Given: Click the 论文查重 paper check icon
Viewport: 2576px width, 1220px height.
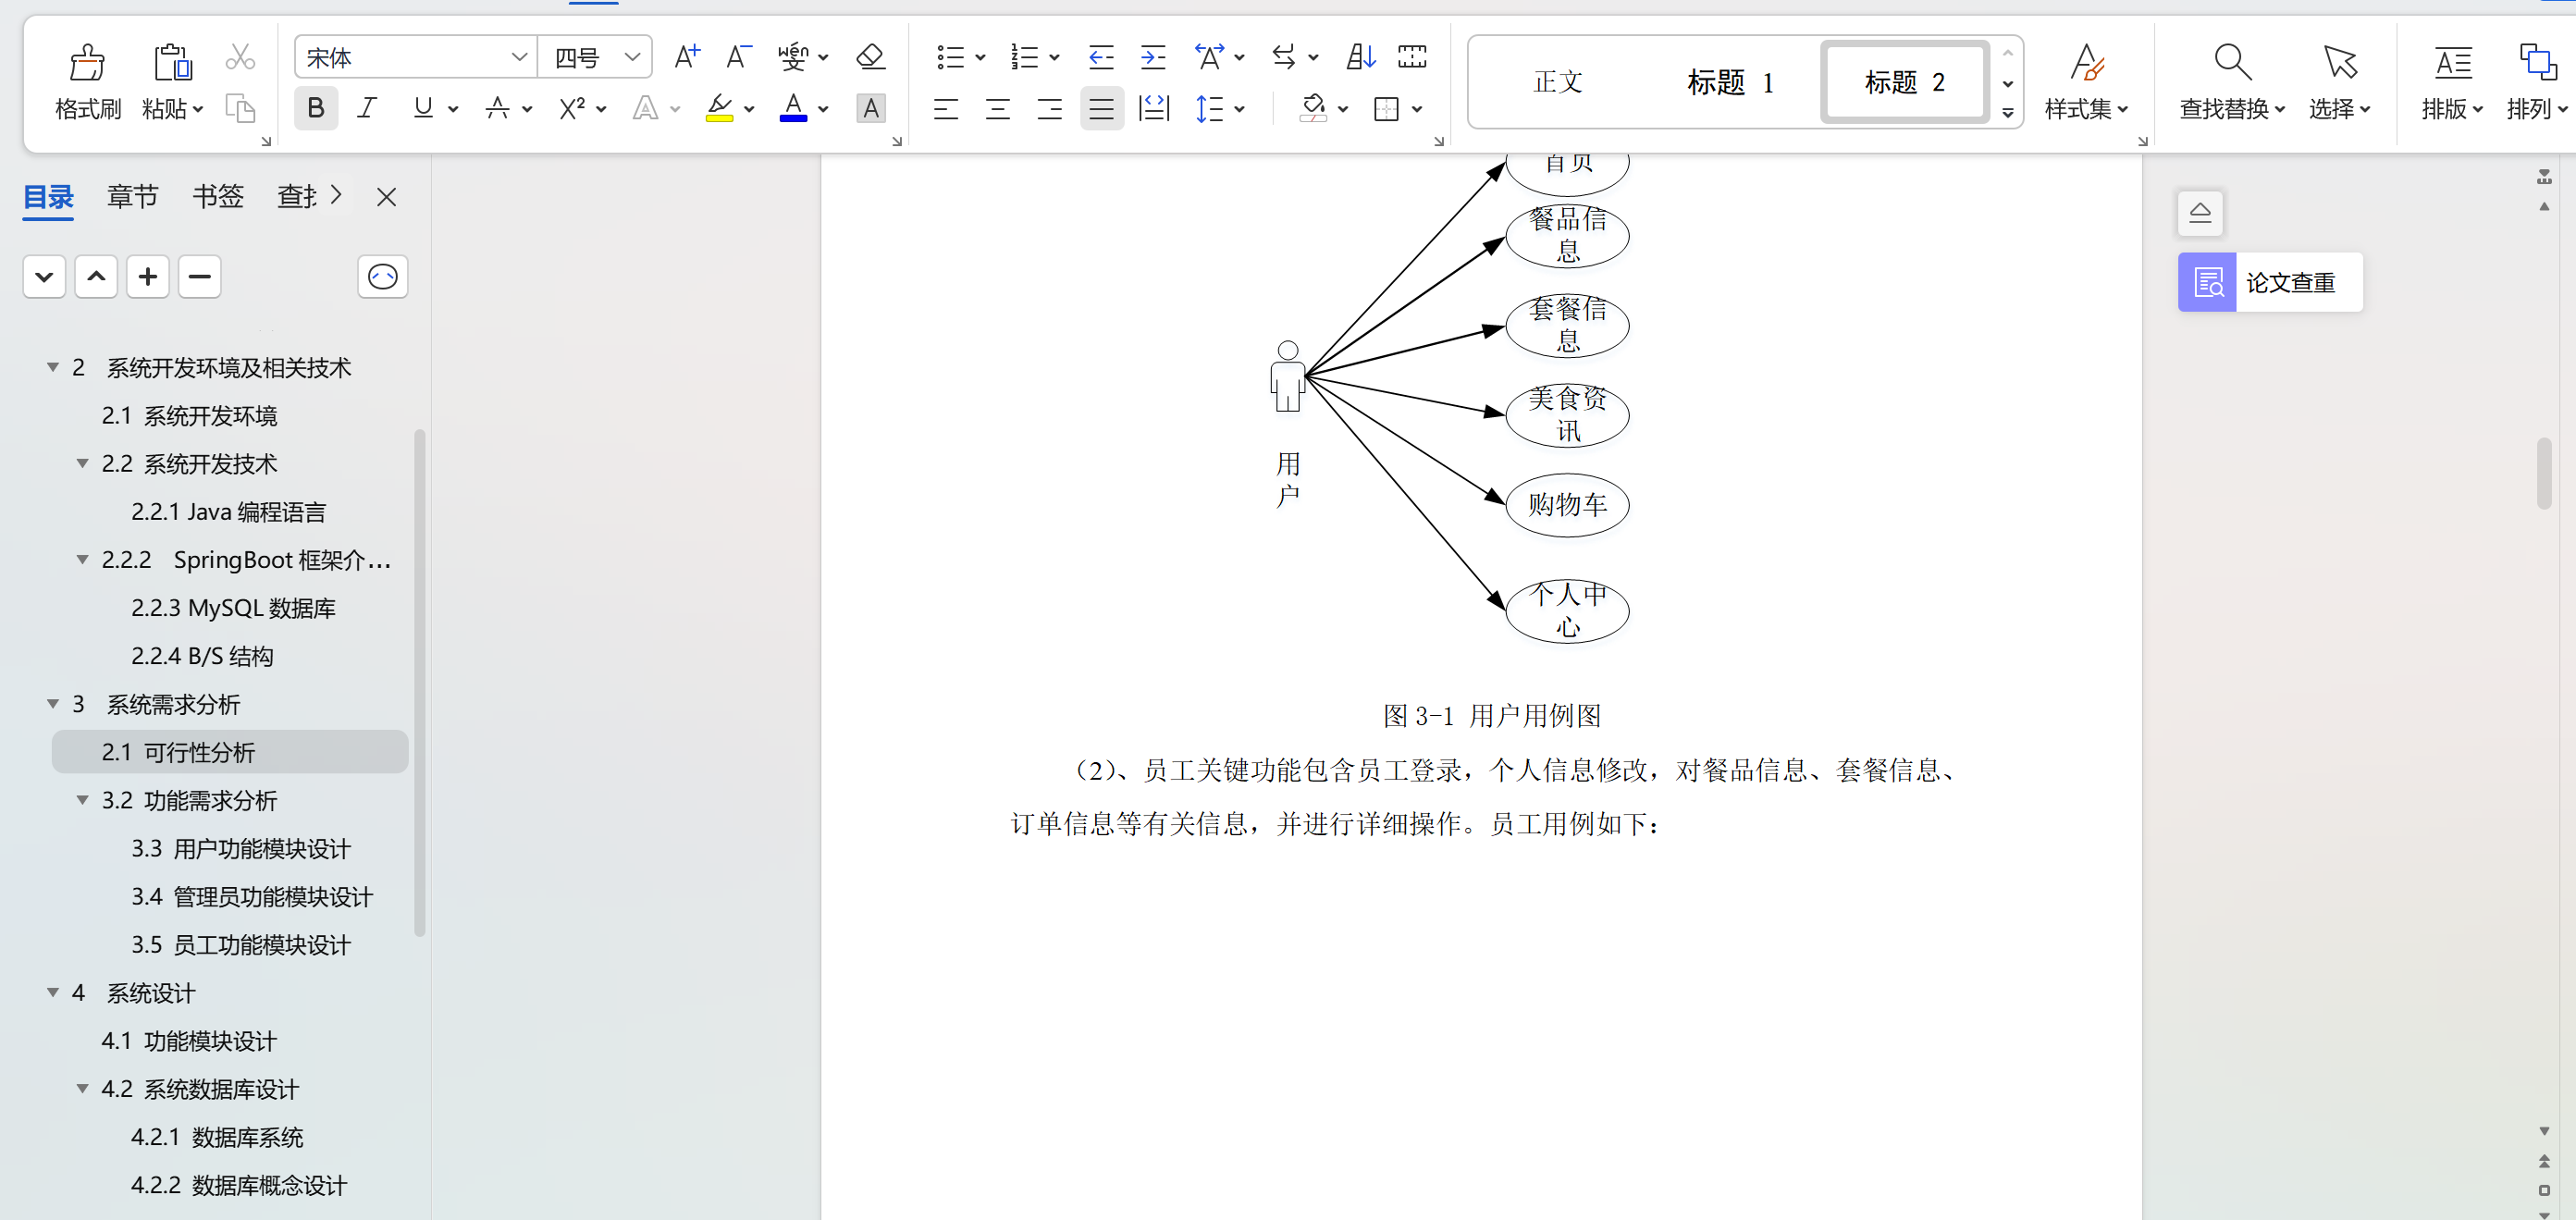Looking at the screenshot, I should point(2207,283).
